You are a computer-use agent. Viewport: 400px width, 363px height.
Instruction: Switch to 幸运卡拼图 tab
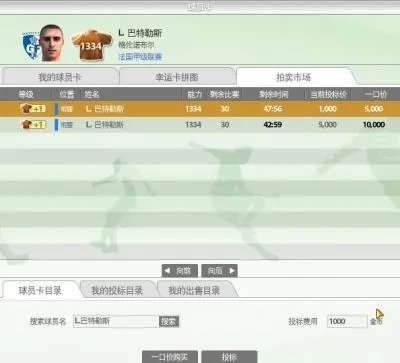click(177, 77)
